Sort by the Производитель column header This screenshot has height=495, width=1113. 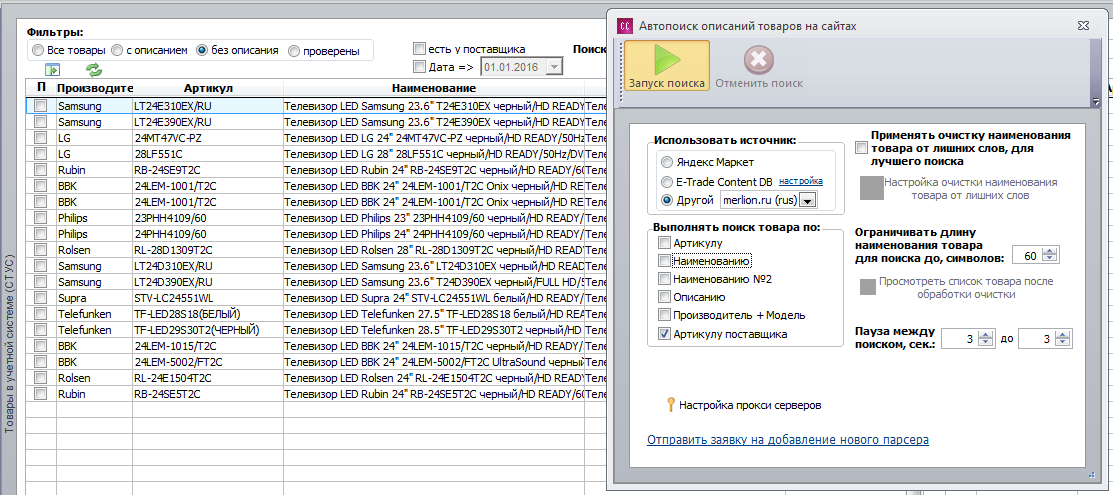95,88
